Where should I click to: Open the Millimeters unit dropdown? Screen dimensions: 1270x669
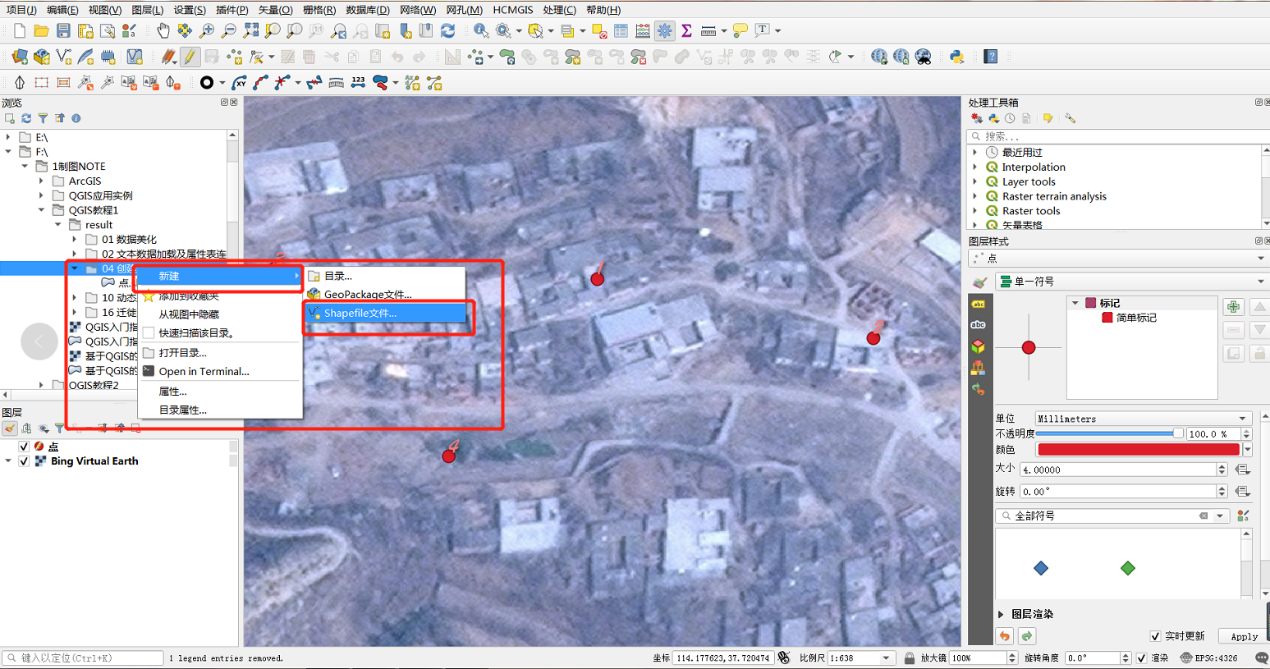[1141, 419]
